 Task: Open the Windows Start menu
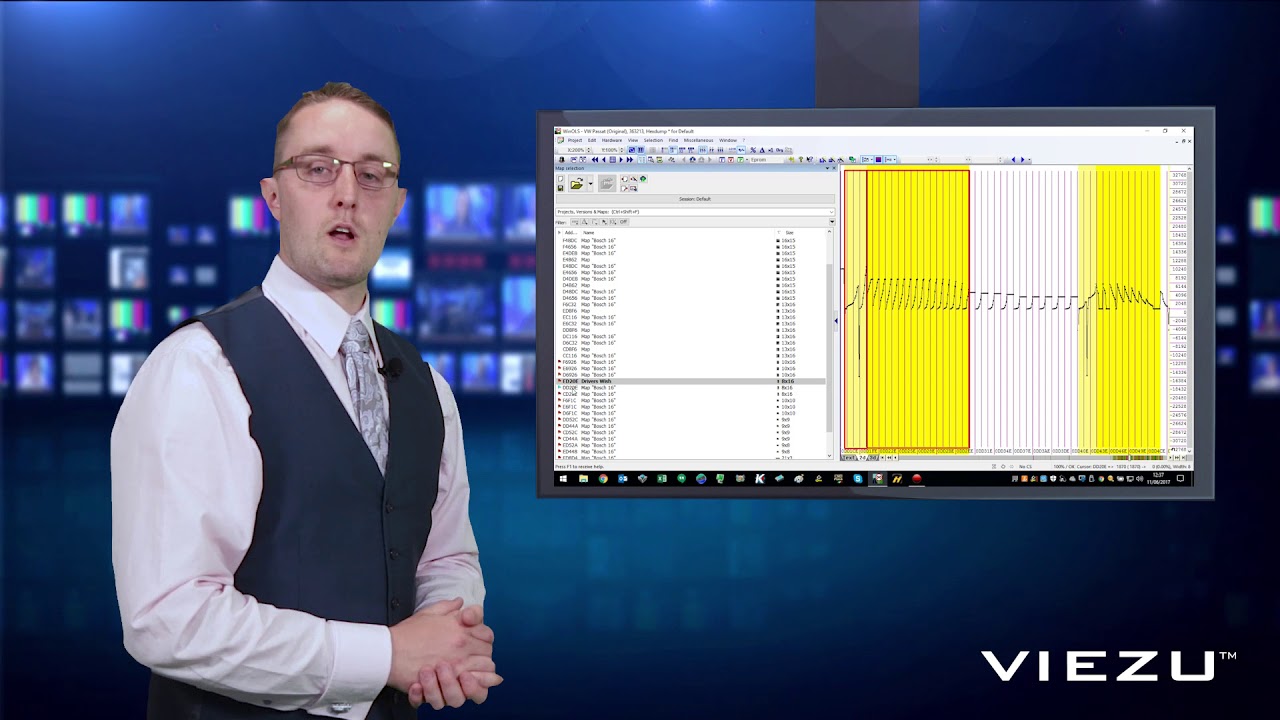click(x=563, y=478)
